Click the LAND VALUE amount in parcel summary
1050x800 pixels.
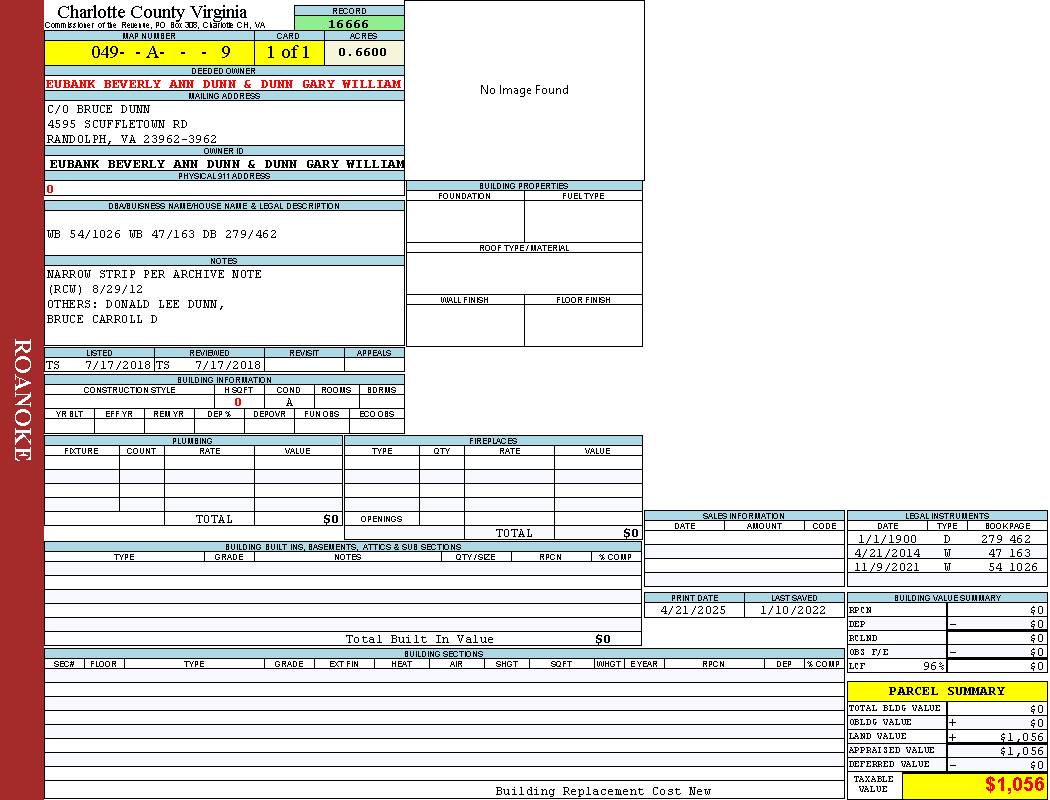point(1021,737)
